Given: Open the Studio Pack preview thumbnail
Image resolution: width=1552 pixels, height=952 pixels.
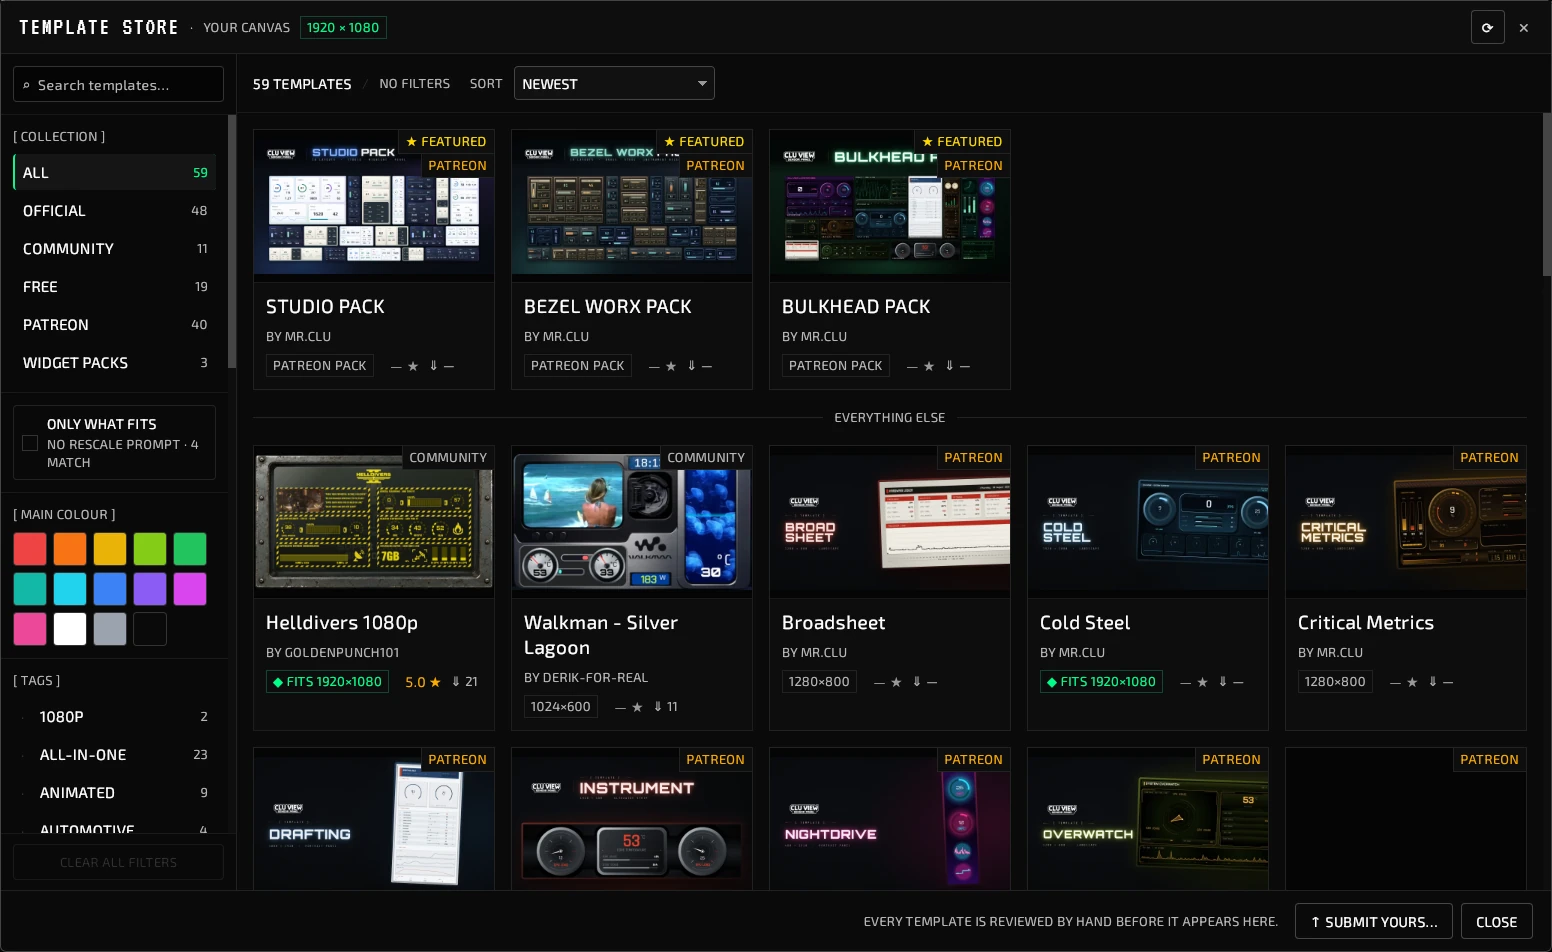Looking at the screenshot, I should [374, 205].
